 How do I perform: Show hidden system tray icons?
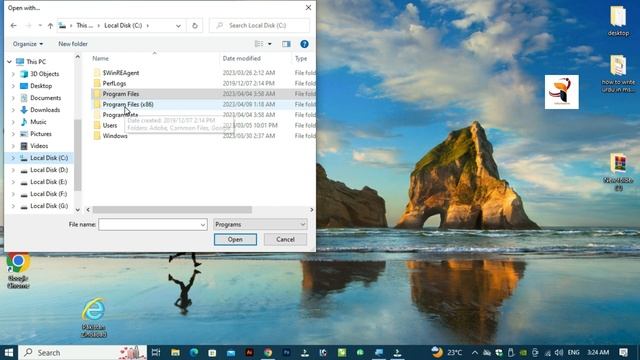coord(474,352)
